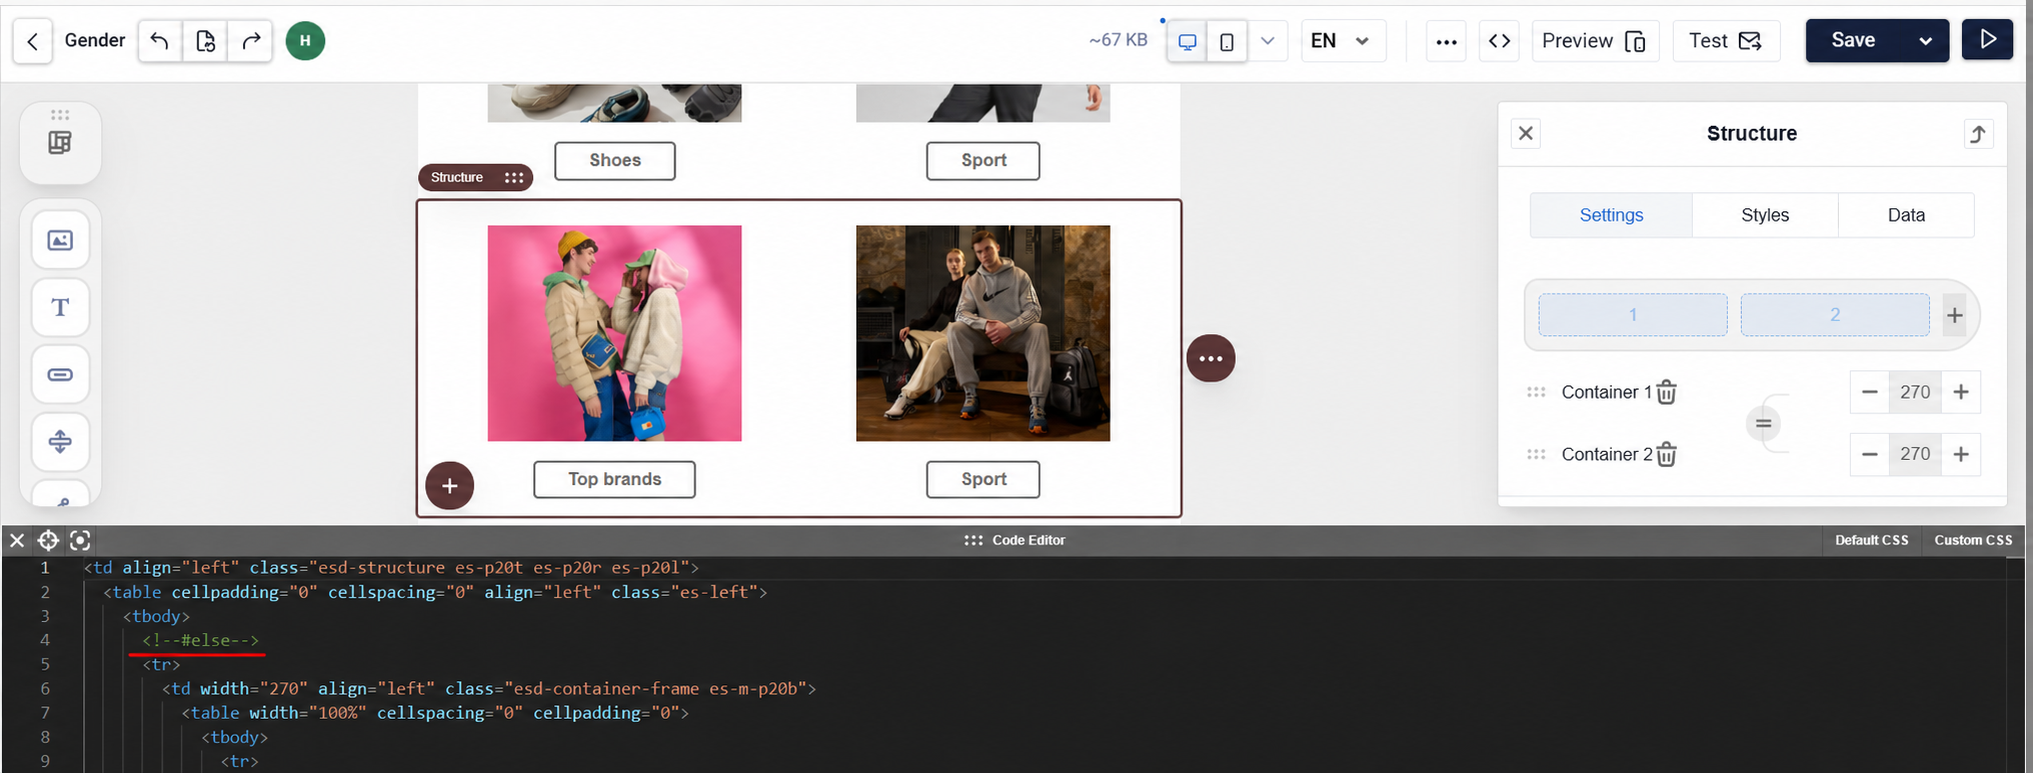The image size is (2033, 773).
Task: Delete Container 2 with the trash icon
Action: click(x=1666, y=454)
